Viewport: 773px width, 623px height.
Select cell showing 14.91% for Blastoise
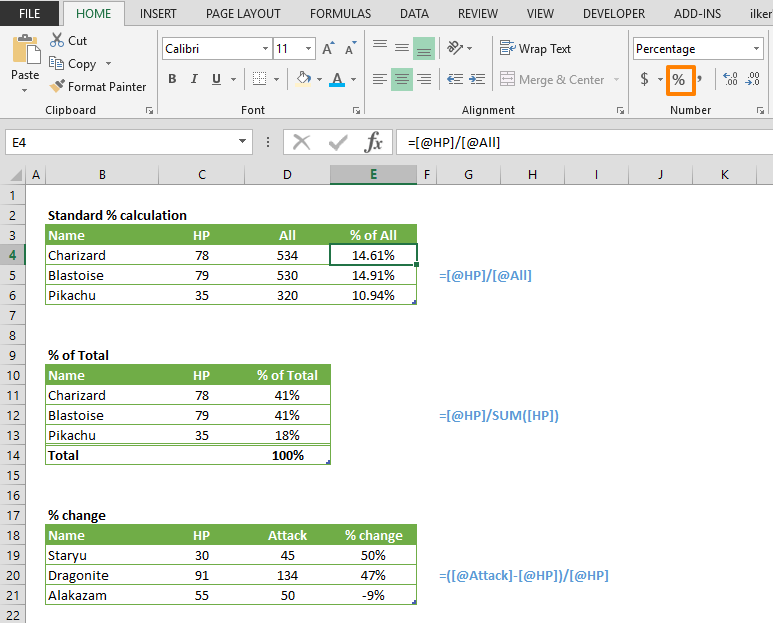(373, 275)
